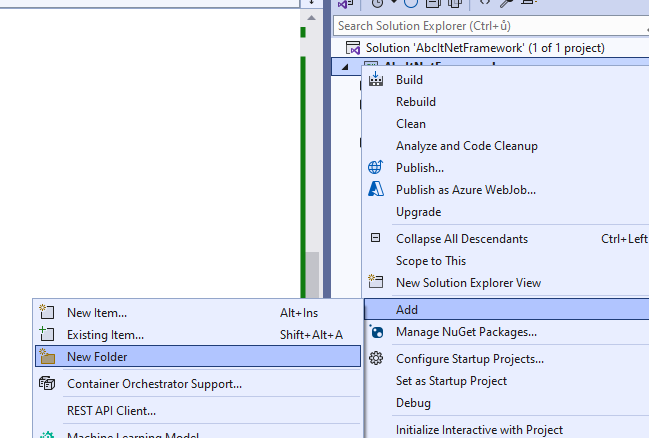Click the NuGet packages icon

[376, 332]
